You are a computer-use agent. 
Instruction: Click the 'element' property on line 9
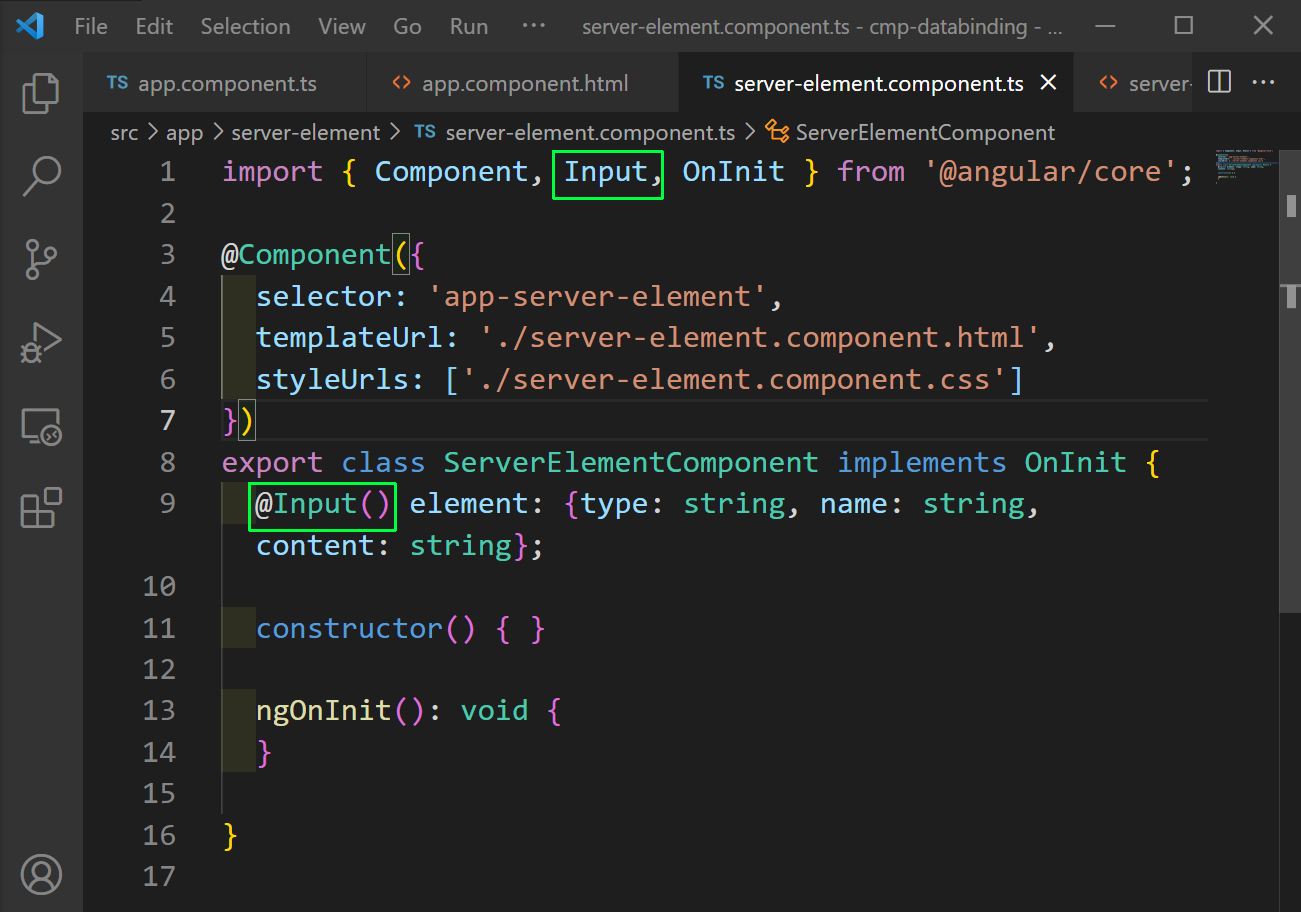[x=469, y=504]
